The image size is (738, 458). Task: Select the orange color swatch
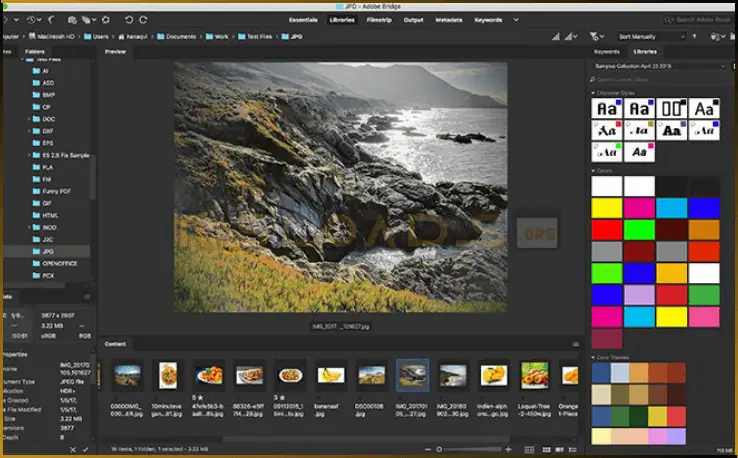pyautogui.click(x=704, y=230)
